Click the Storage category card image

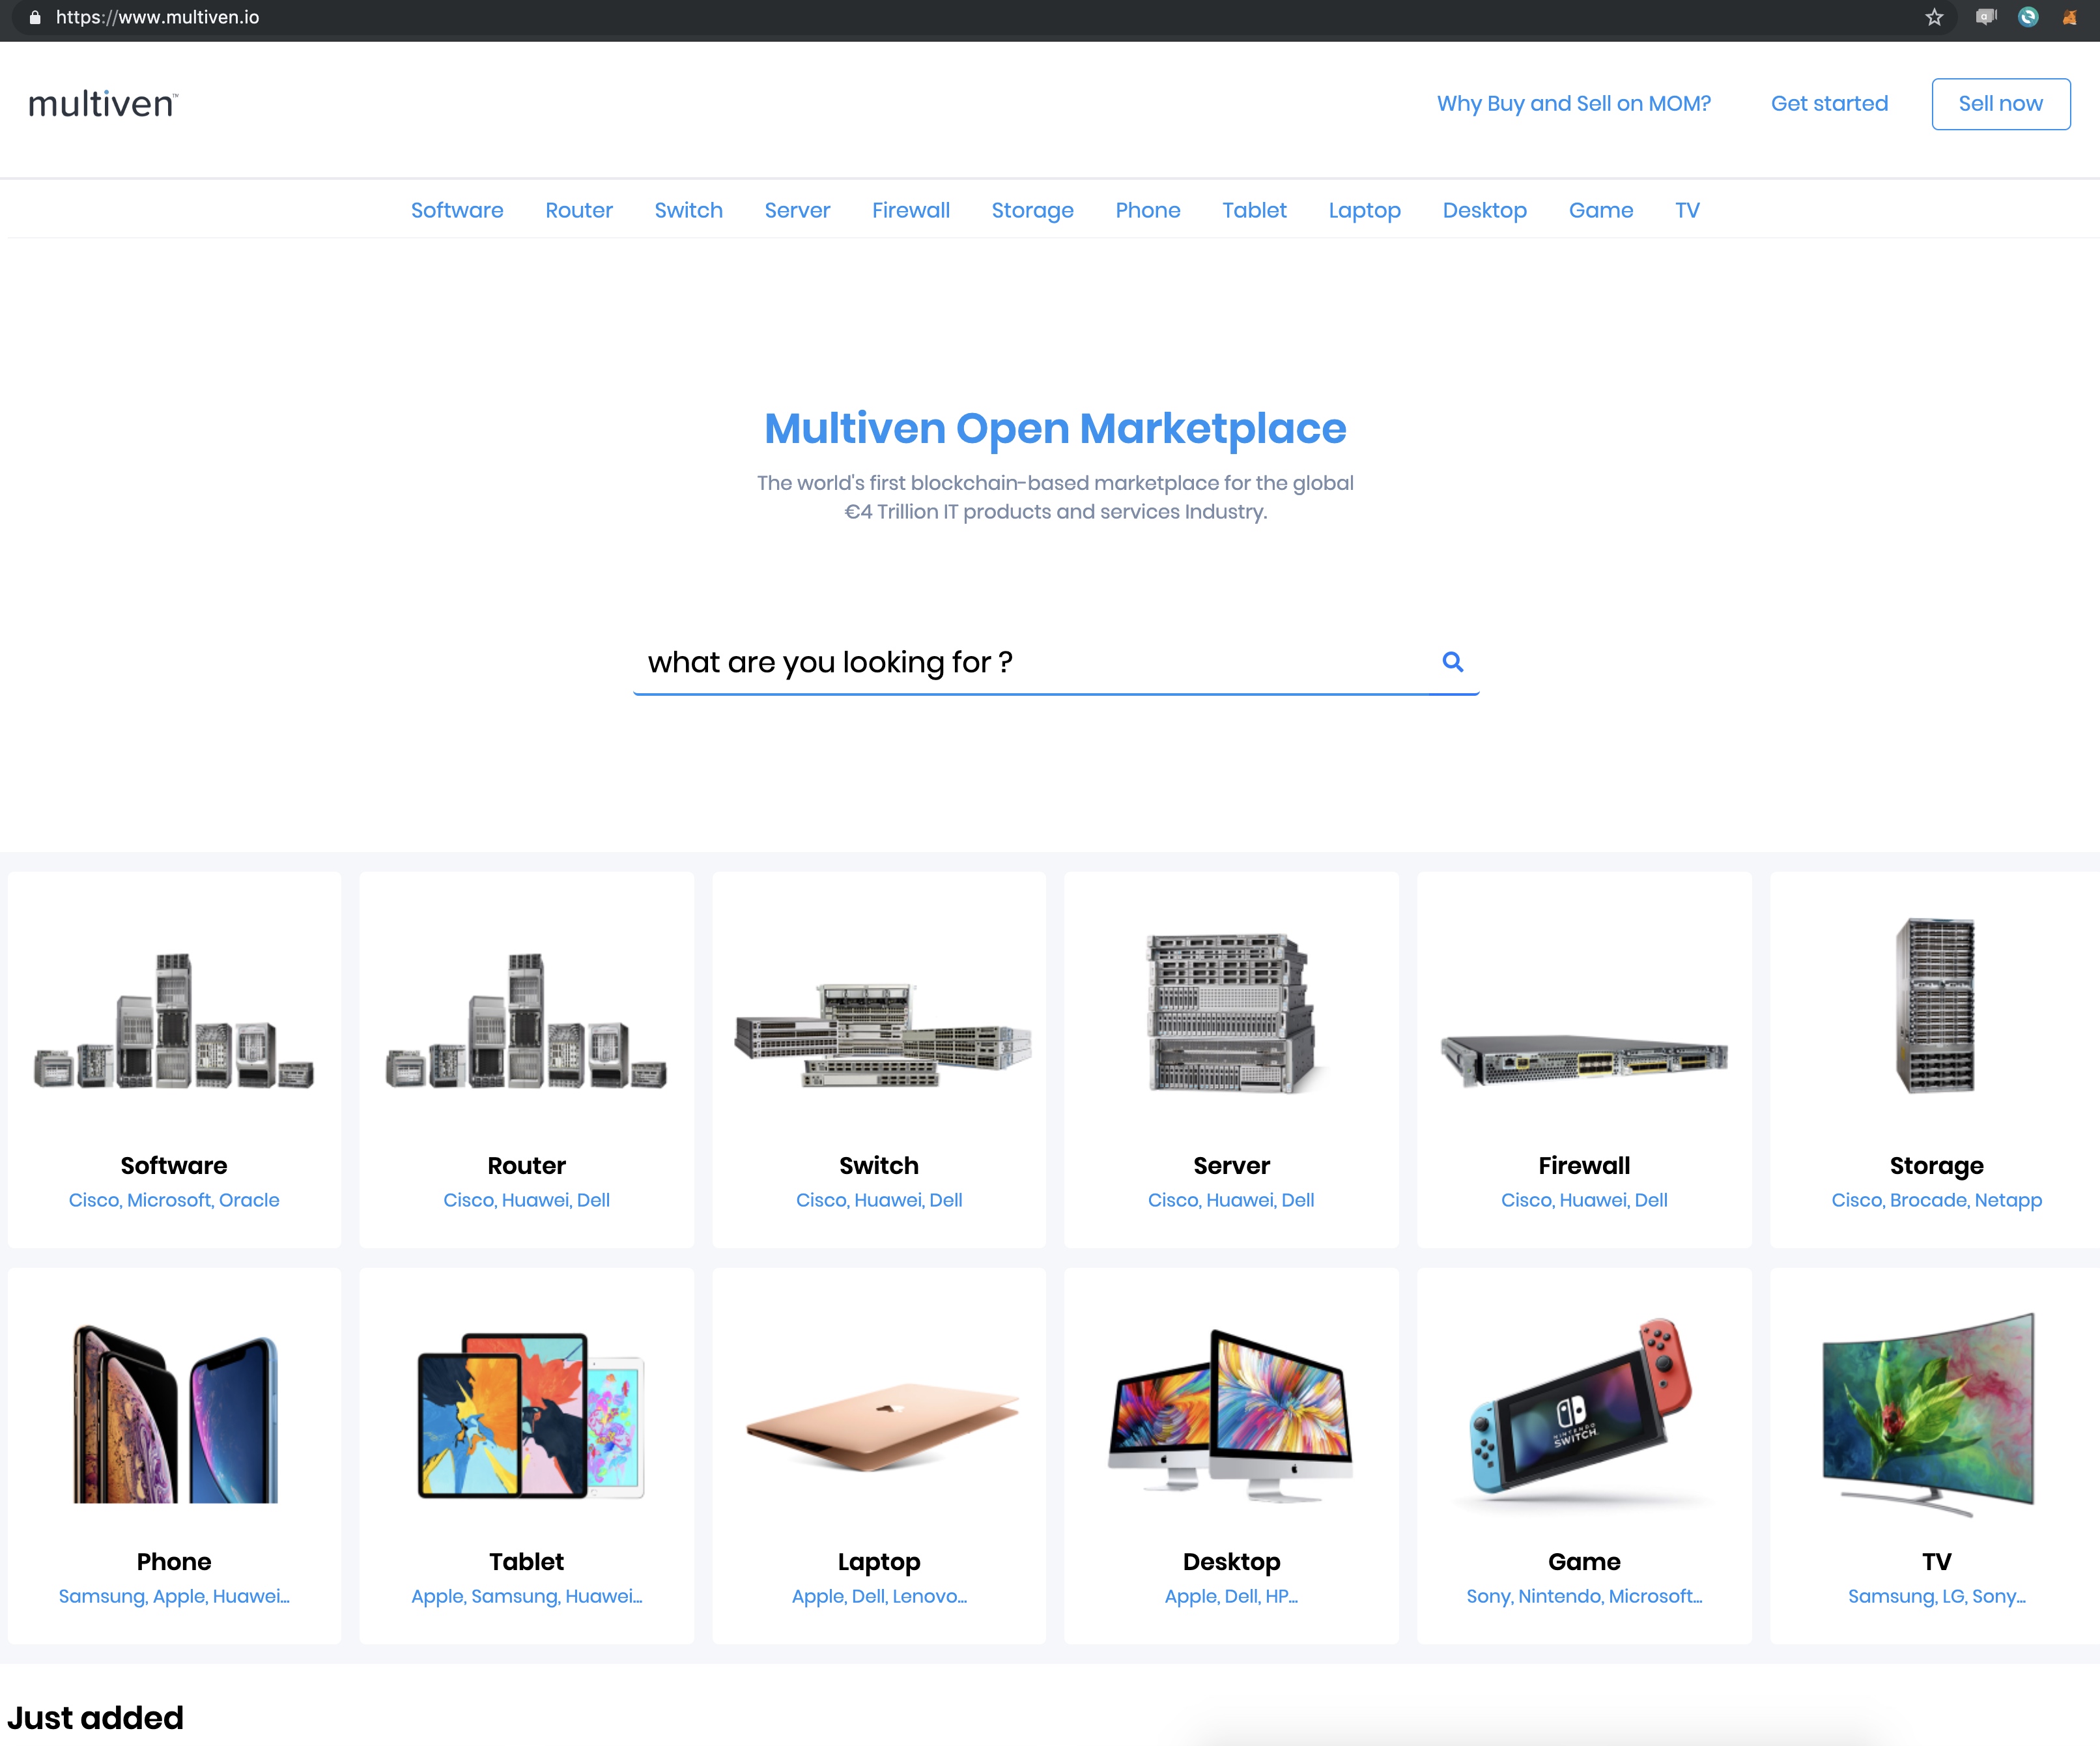click(1936, 1005)
